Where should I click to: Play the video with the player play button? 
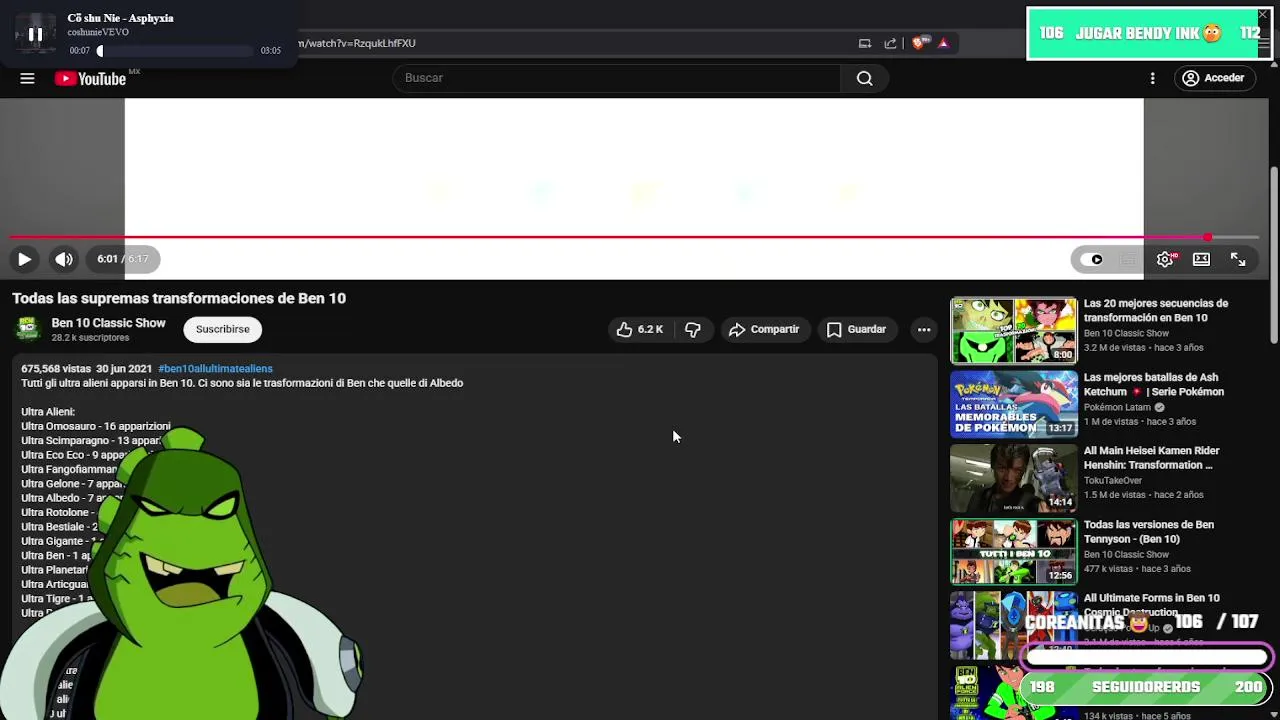(x=24, y=259)
